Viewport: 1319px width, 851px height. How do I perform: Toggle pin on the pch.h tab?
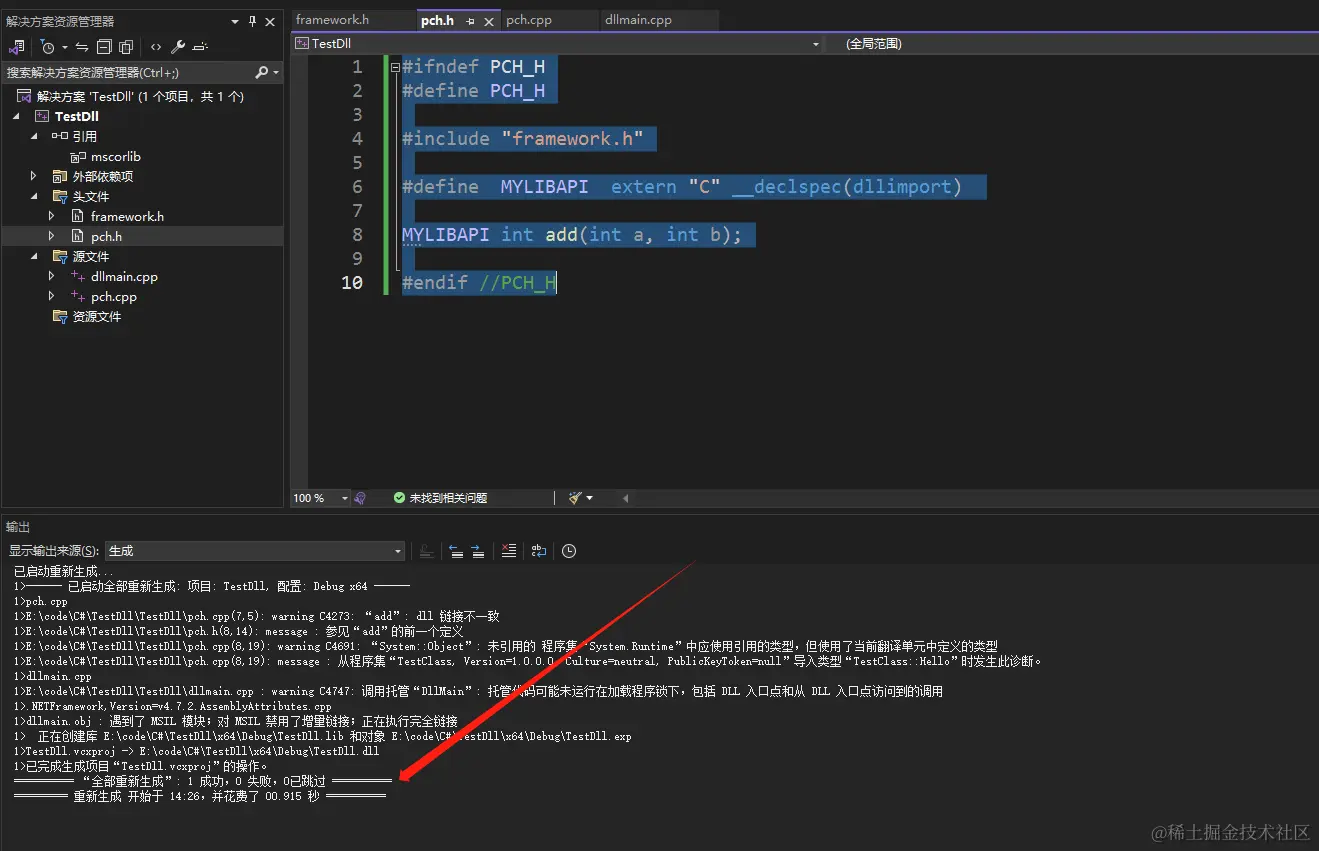(471, 21)
